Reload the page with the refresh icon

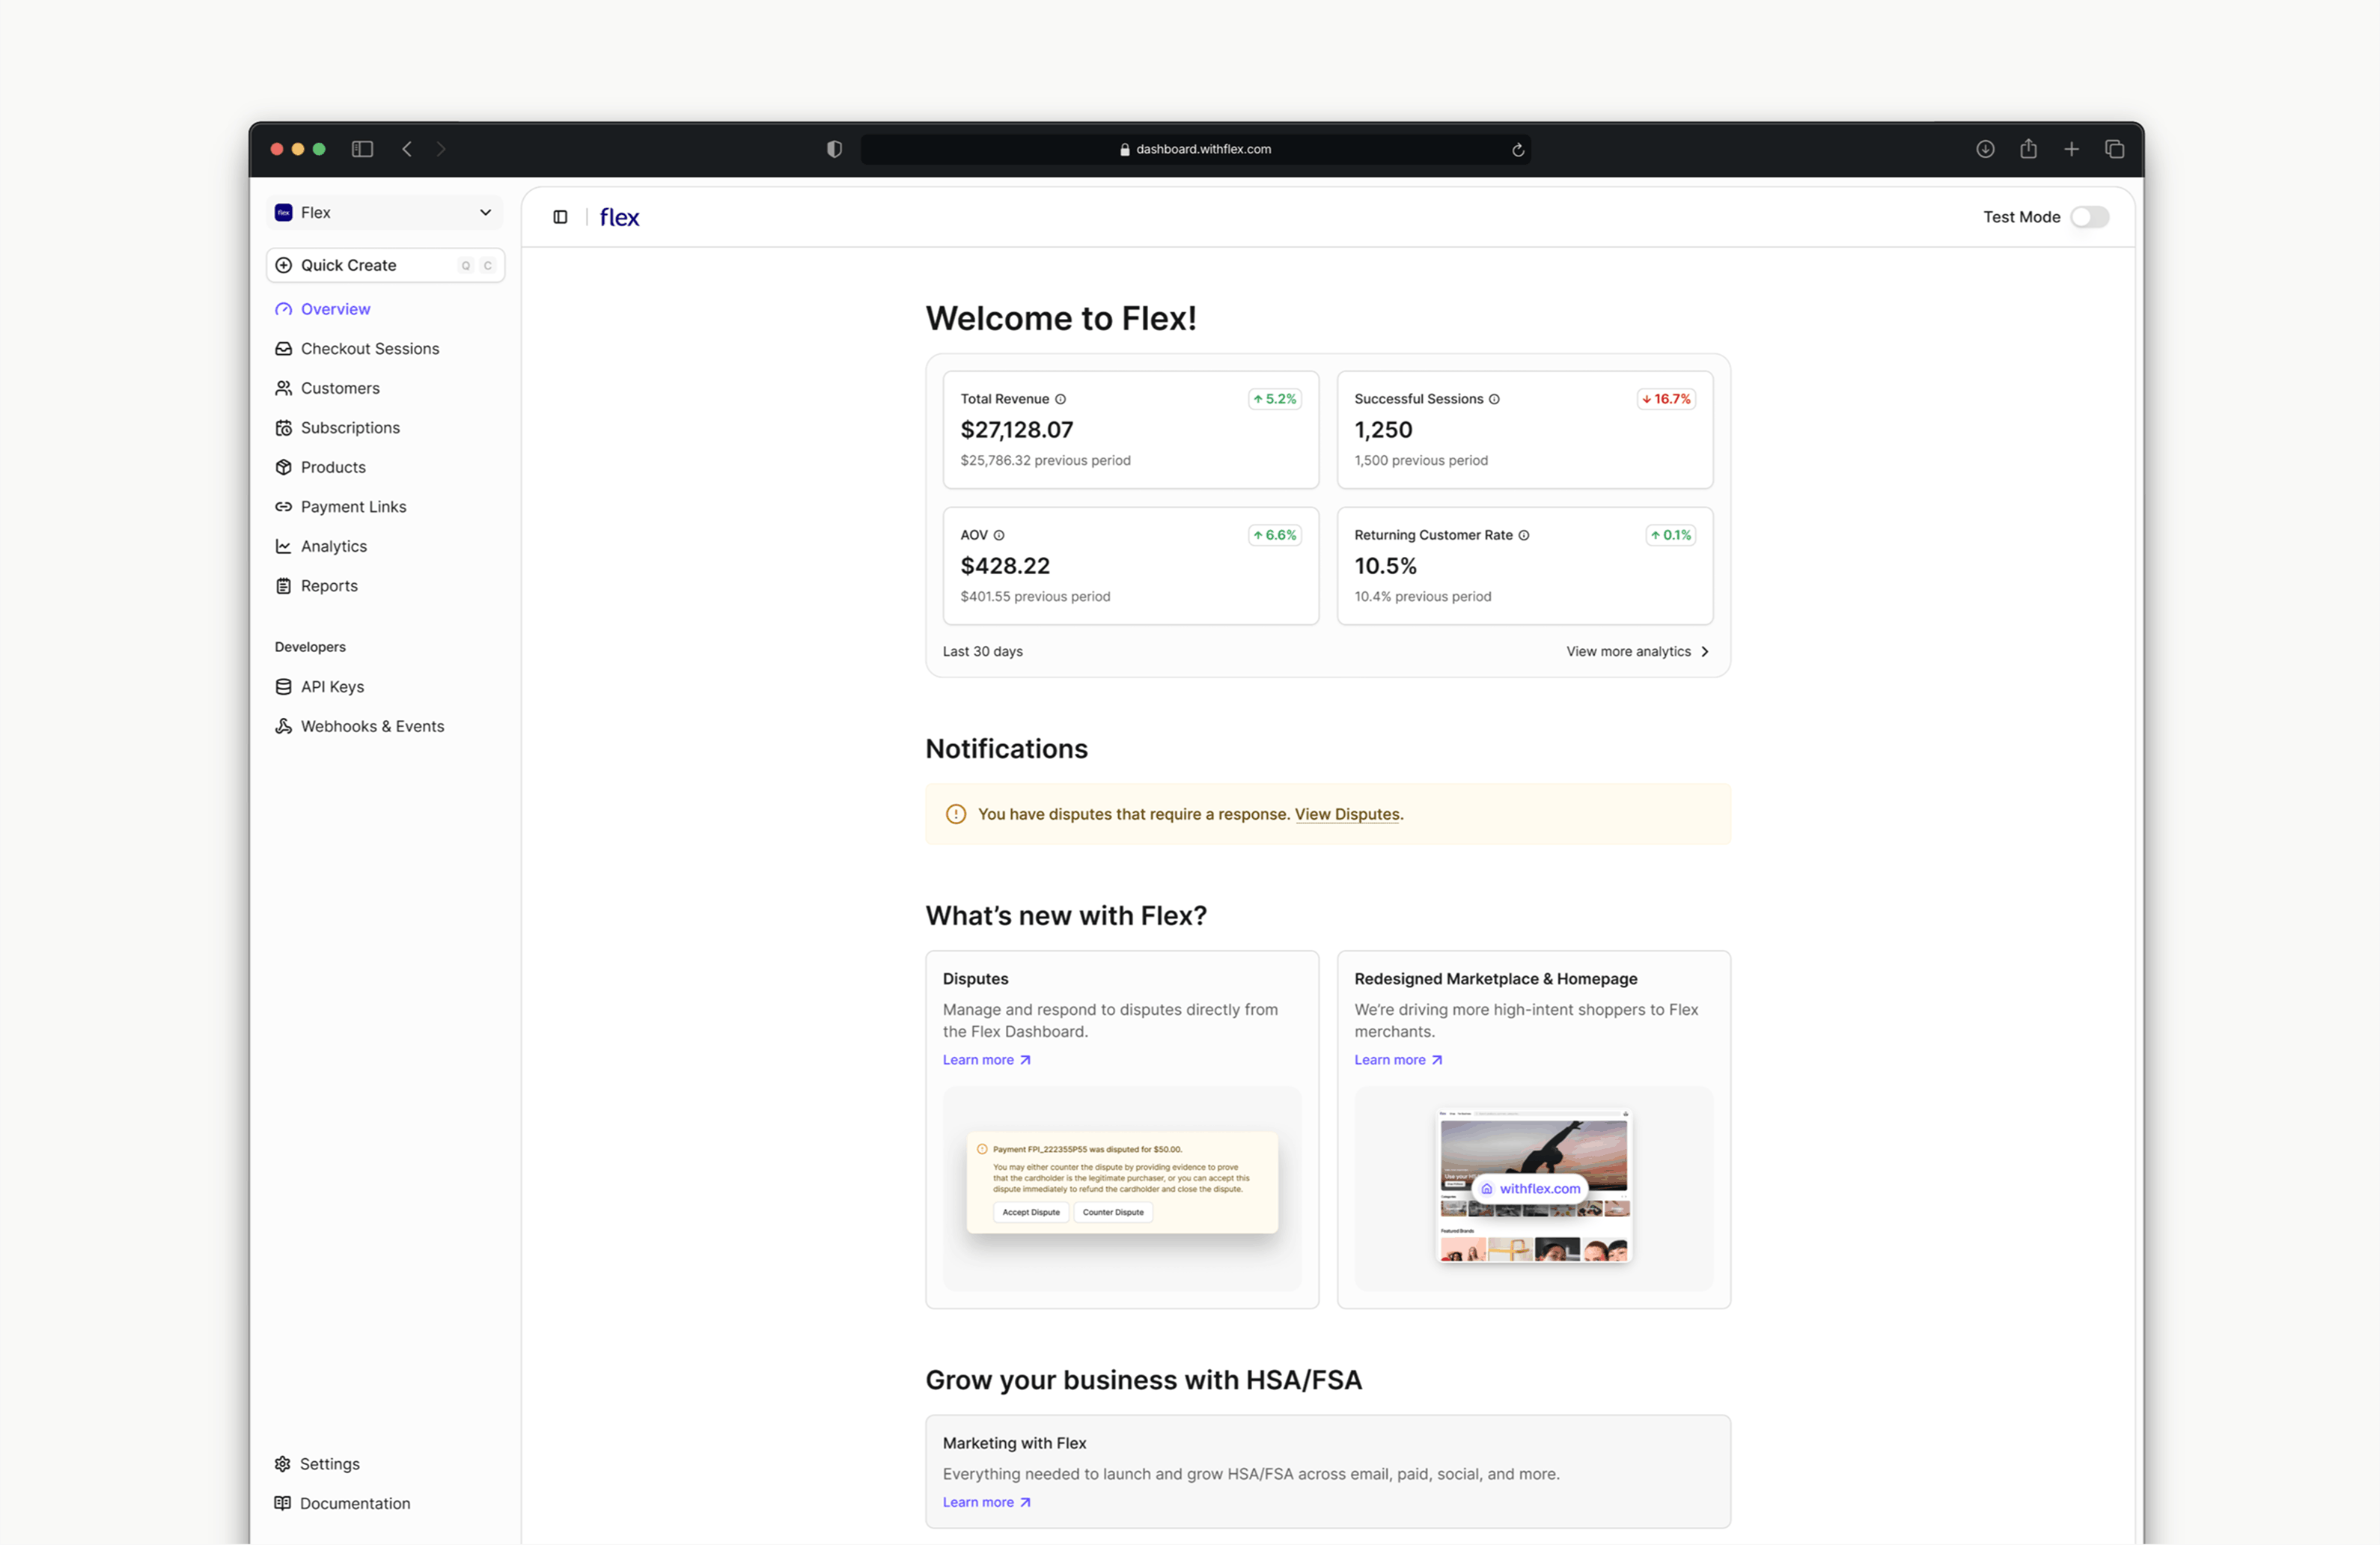click(1517, 150)
